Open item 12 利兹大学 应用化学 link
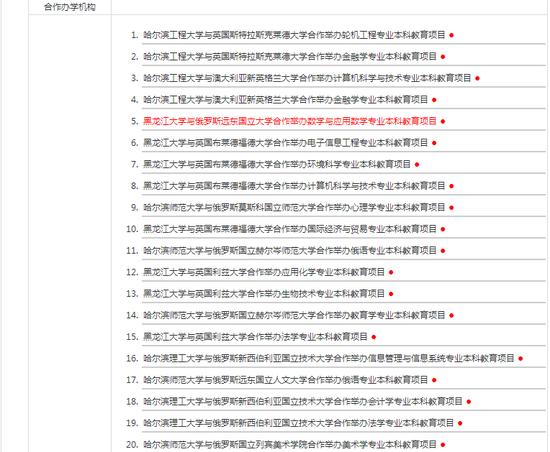 point(264,272)
